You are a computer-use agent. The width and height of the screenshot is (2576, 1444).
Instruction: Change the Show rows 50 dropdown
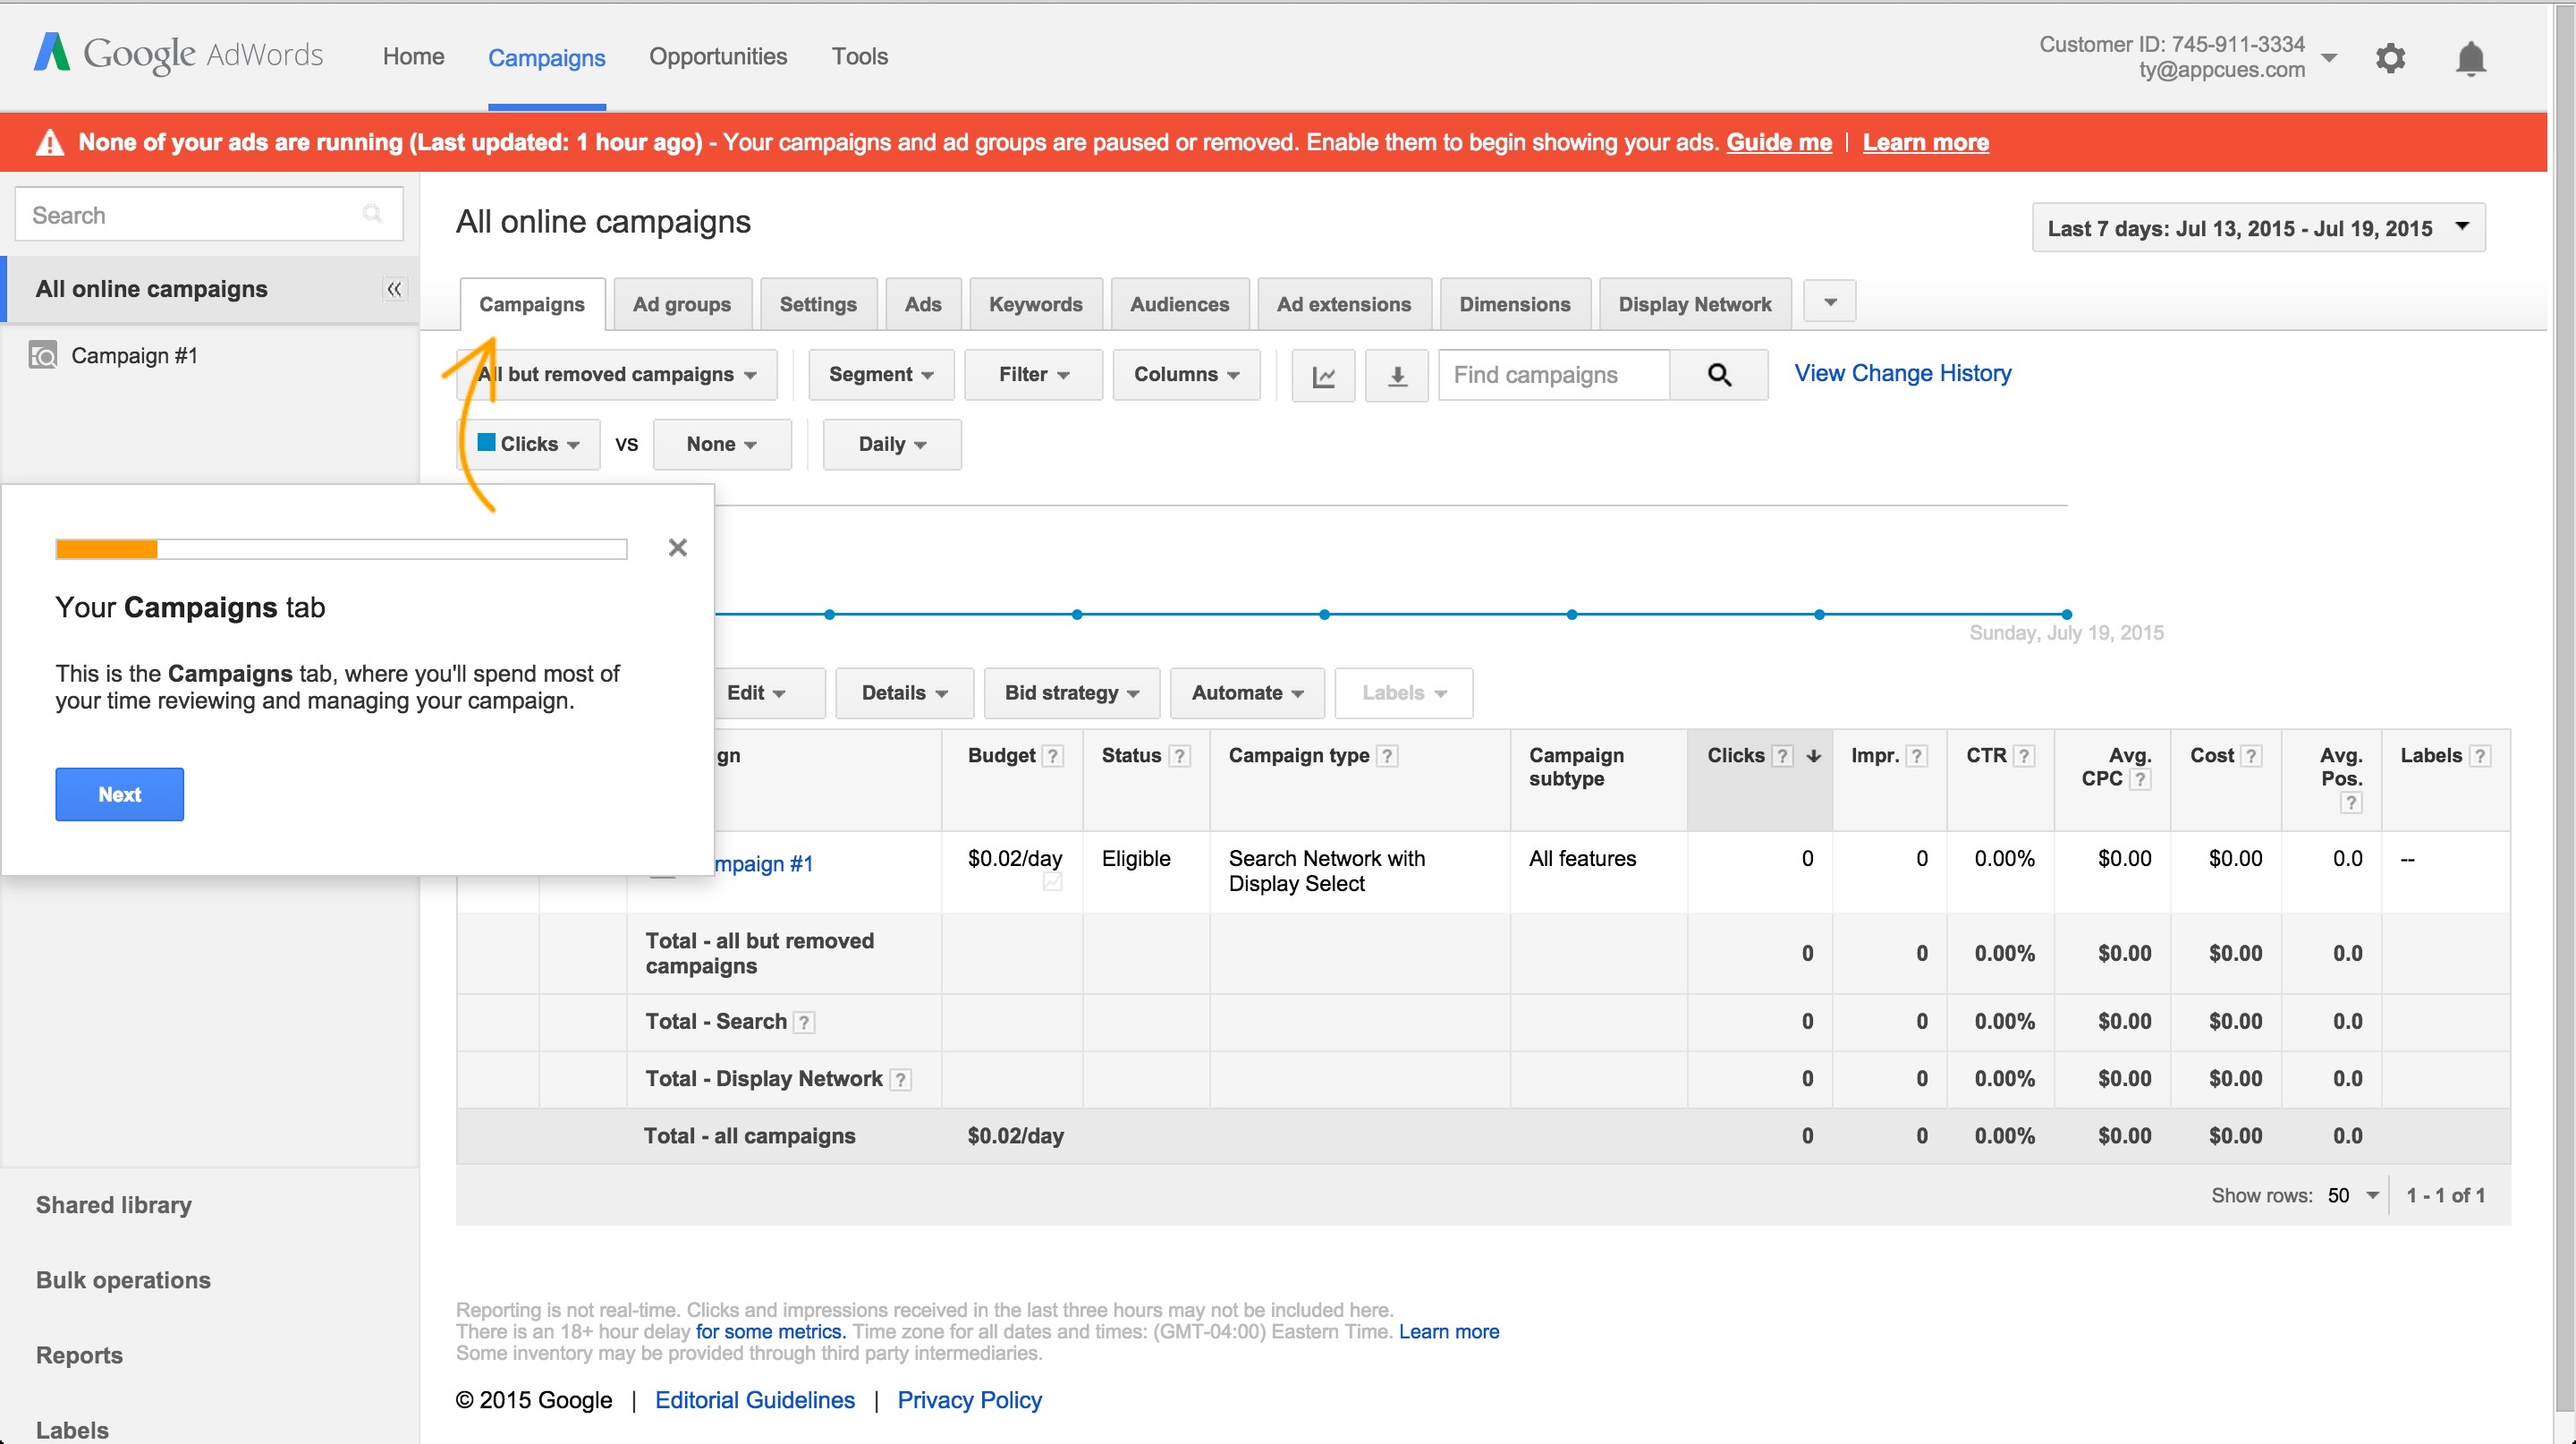coord(2353,1196)
